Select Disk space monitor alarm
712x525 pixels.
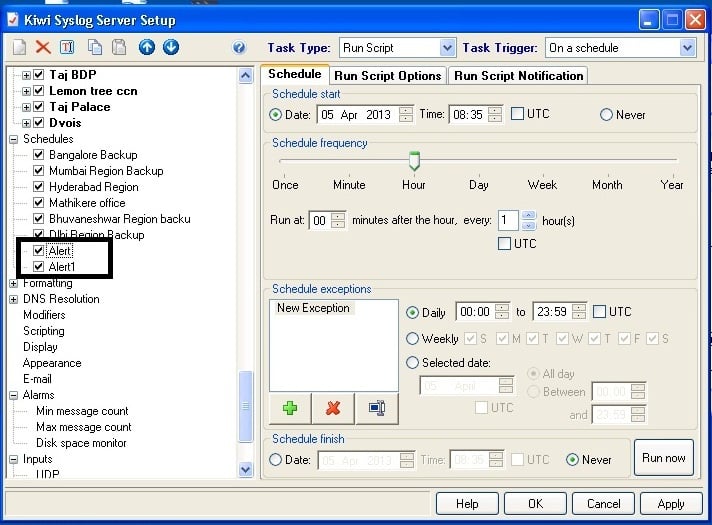81,443
